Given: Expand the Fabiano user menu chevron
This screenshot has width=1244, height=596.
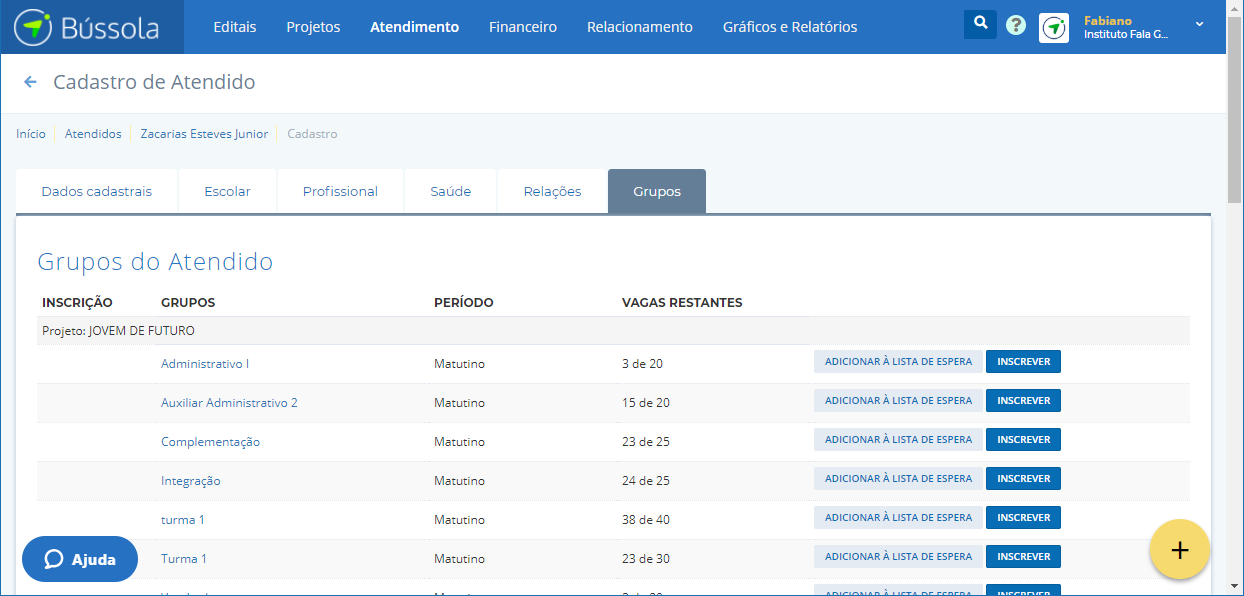Looking at the screenshot, I should tap(1199, 24).
